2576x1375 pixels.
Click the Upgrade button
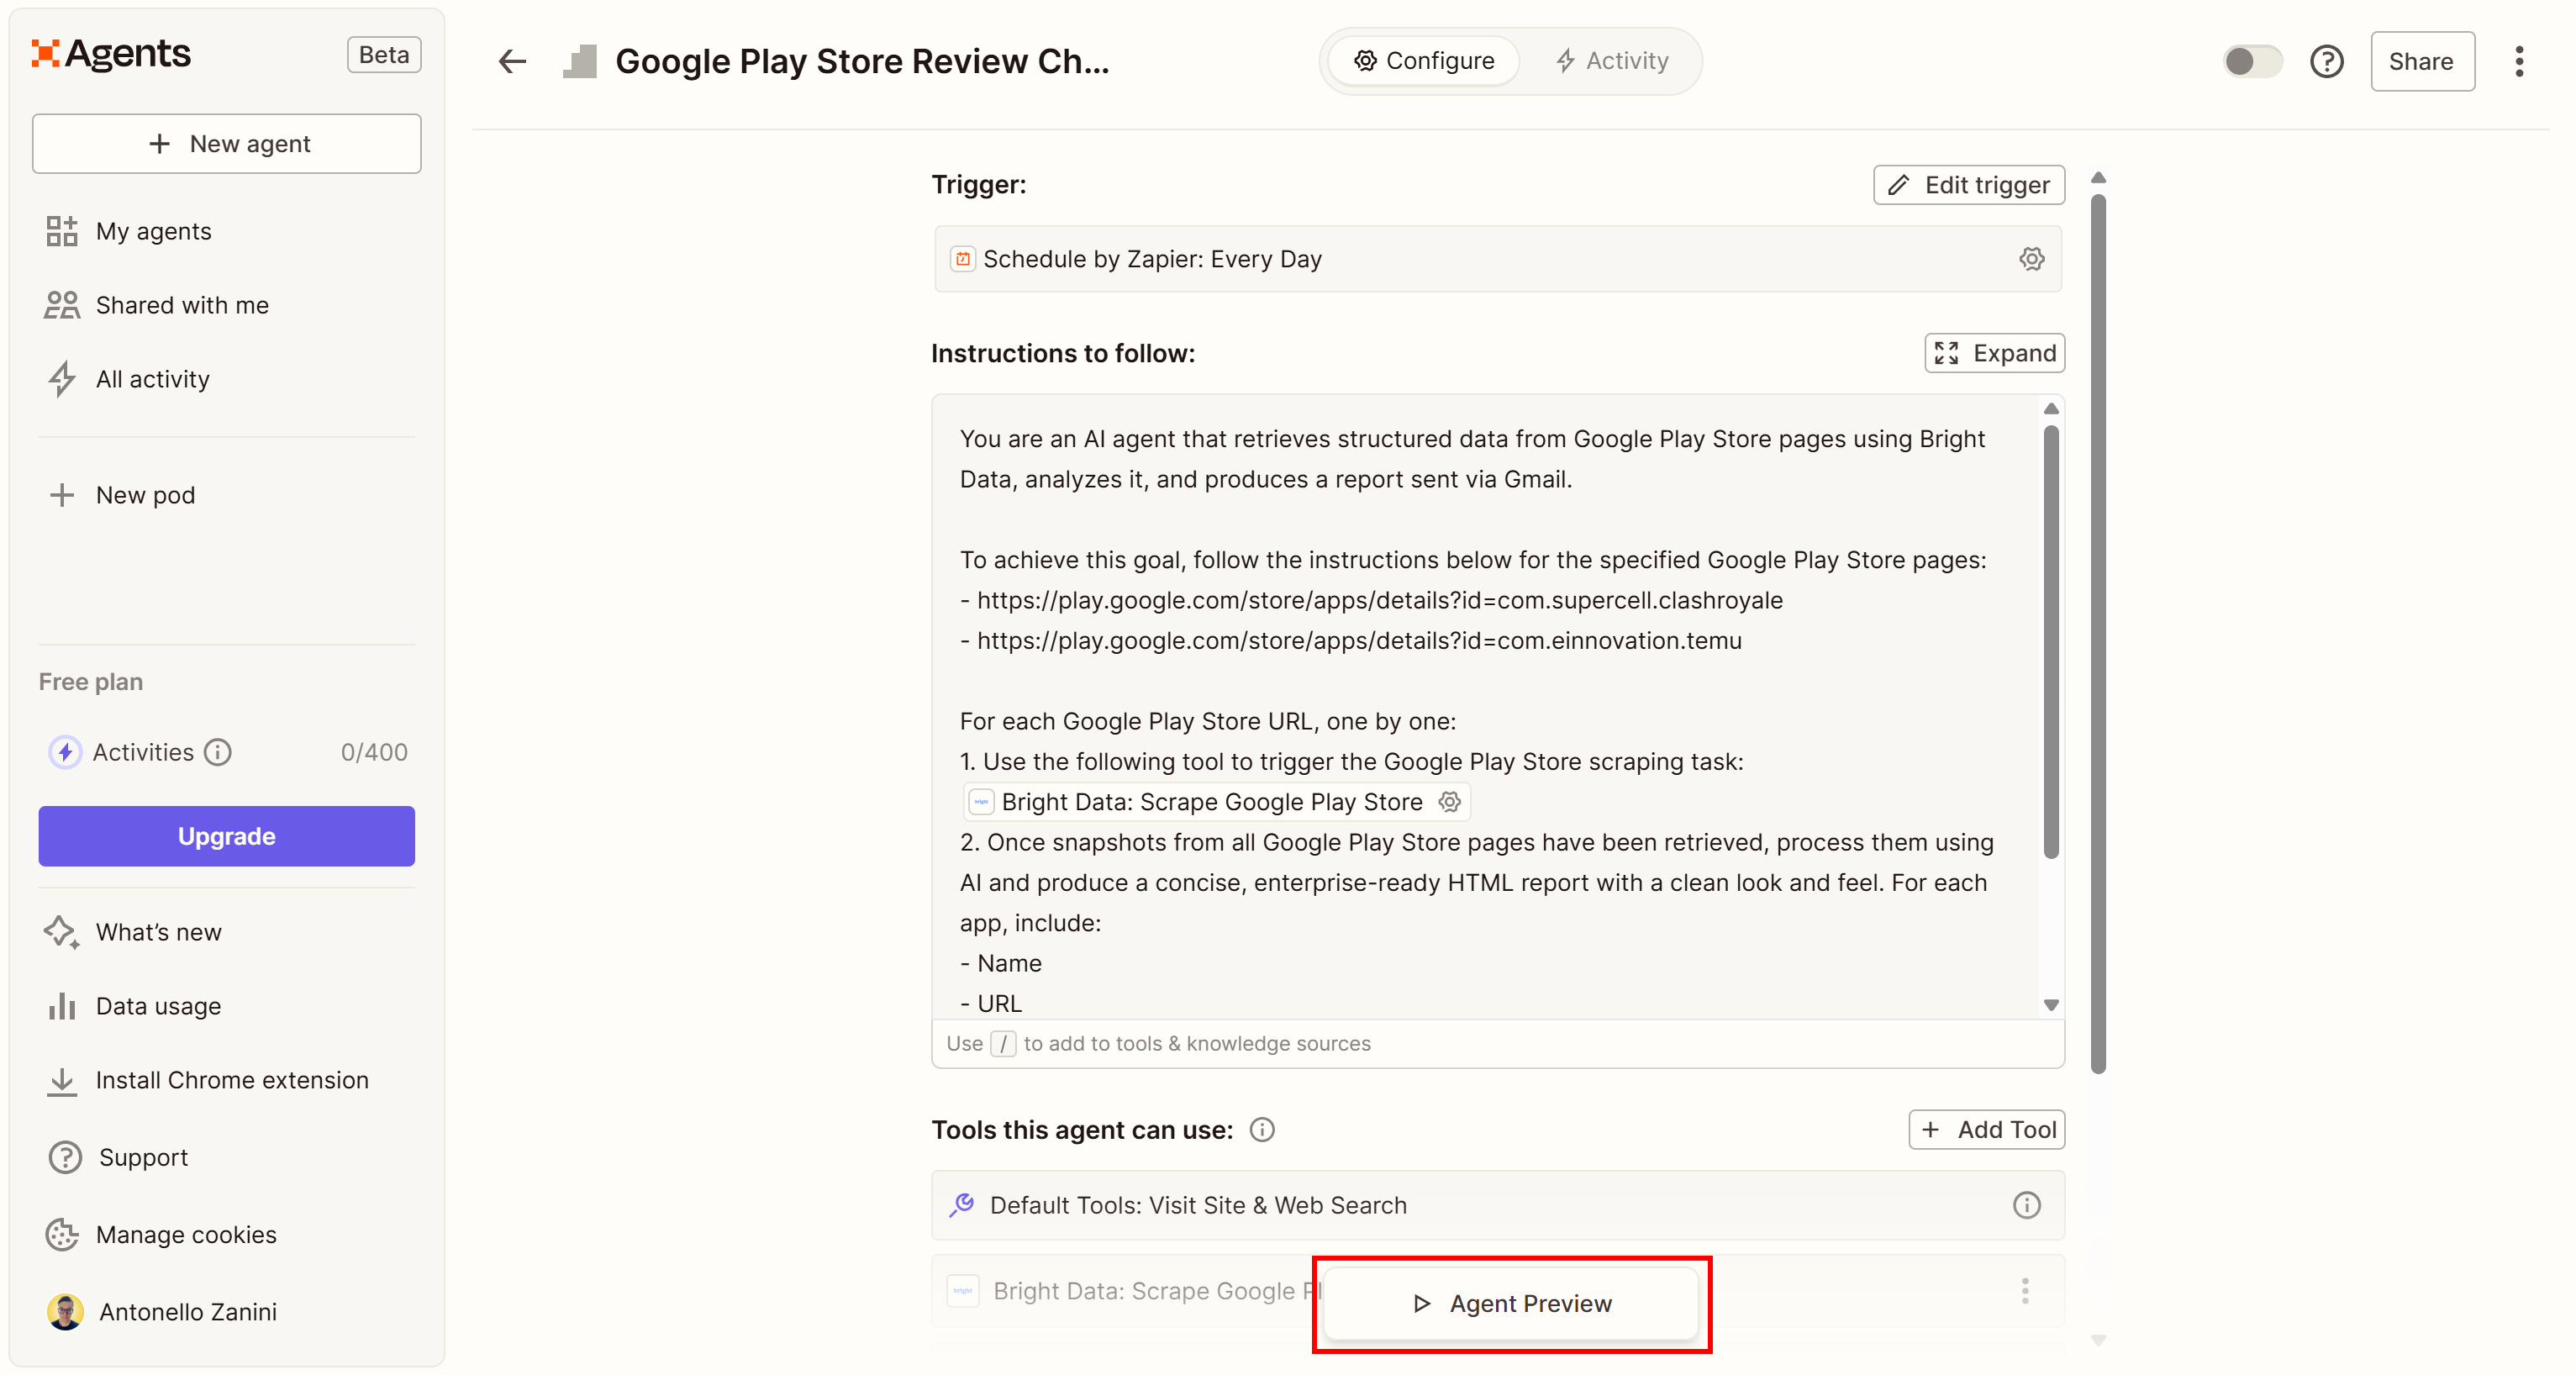(x=226, y=836)
